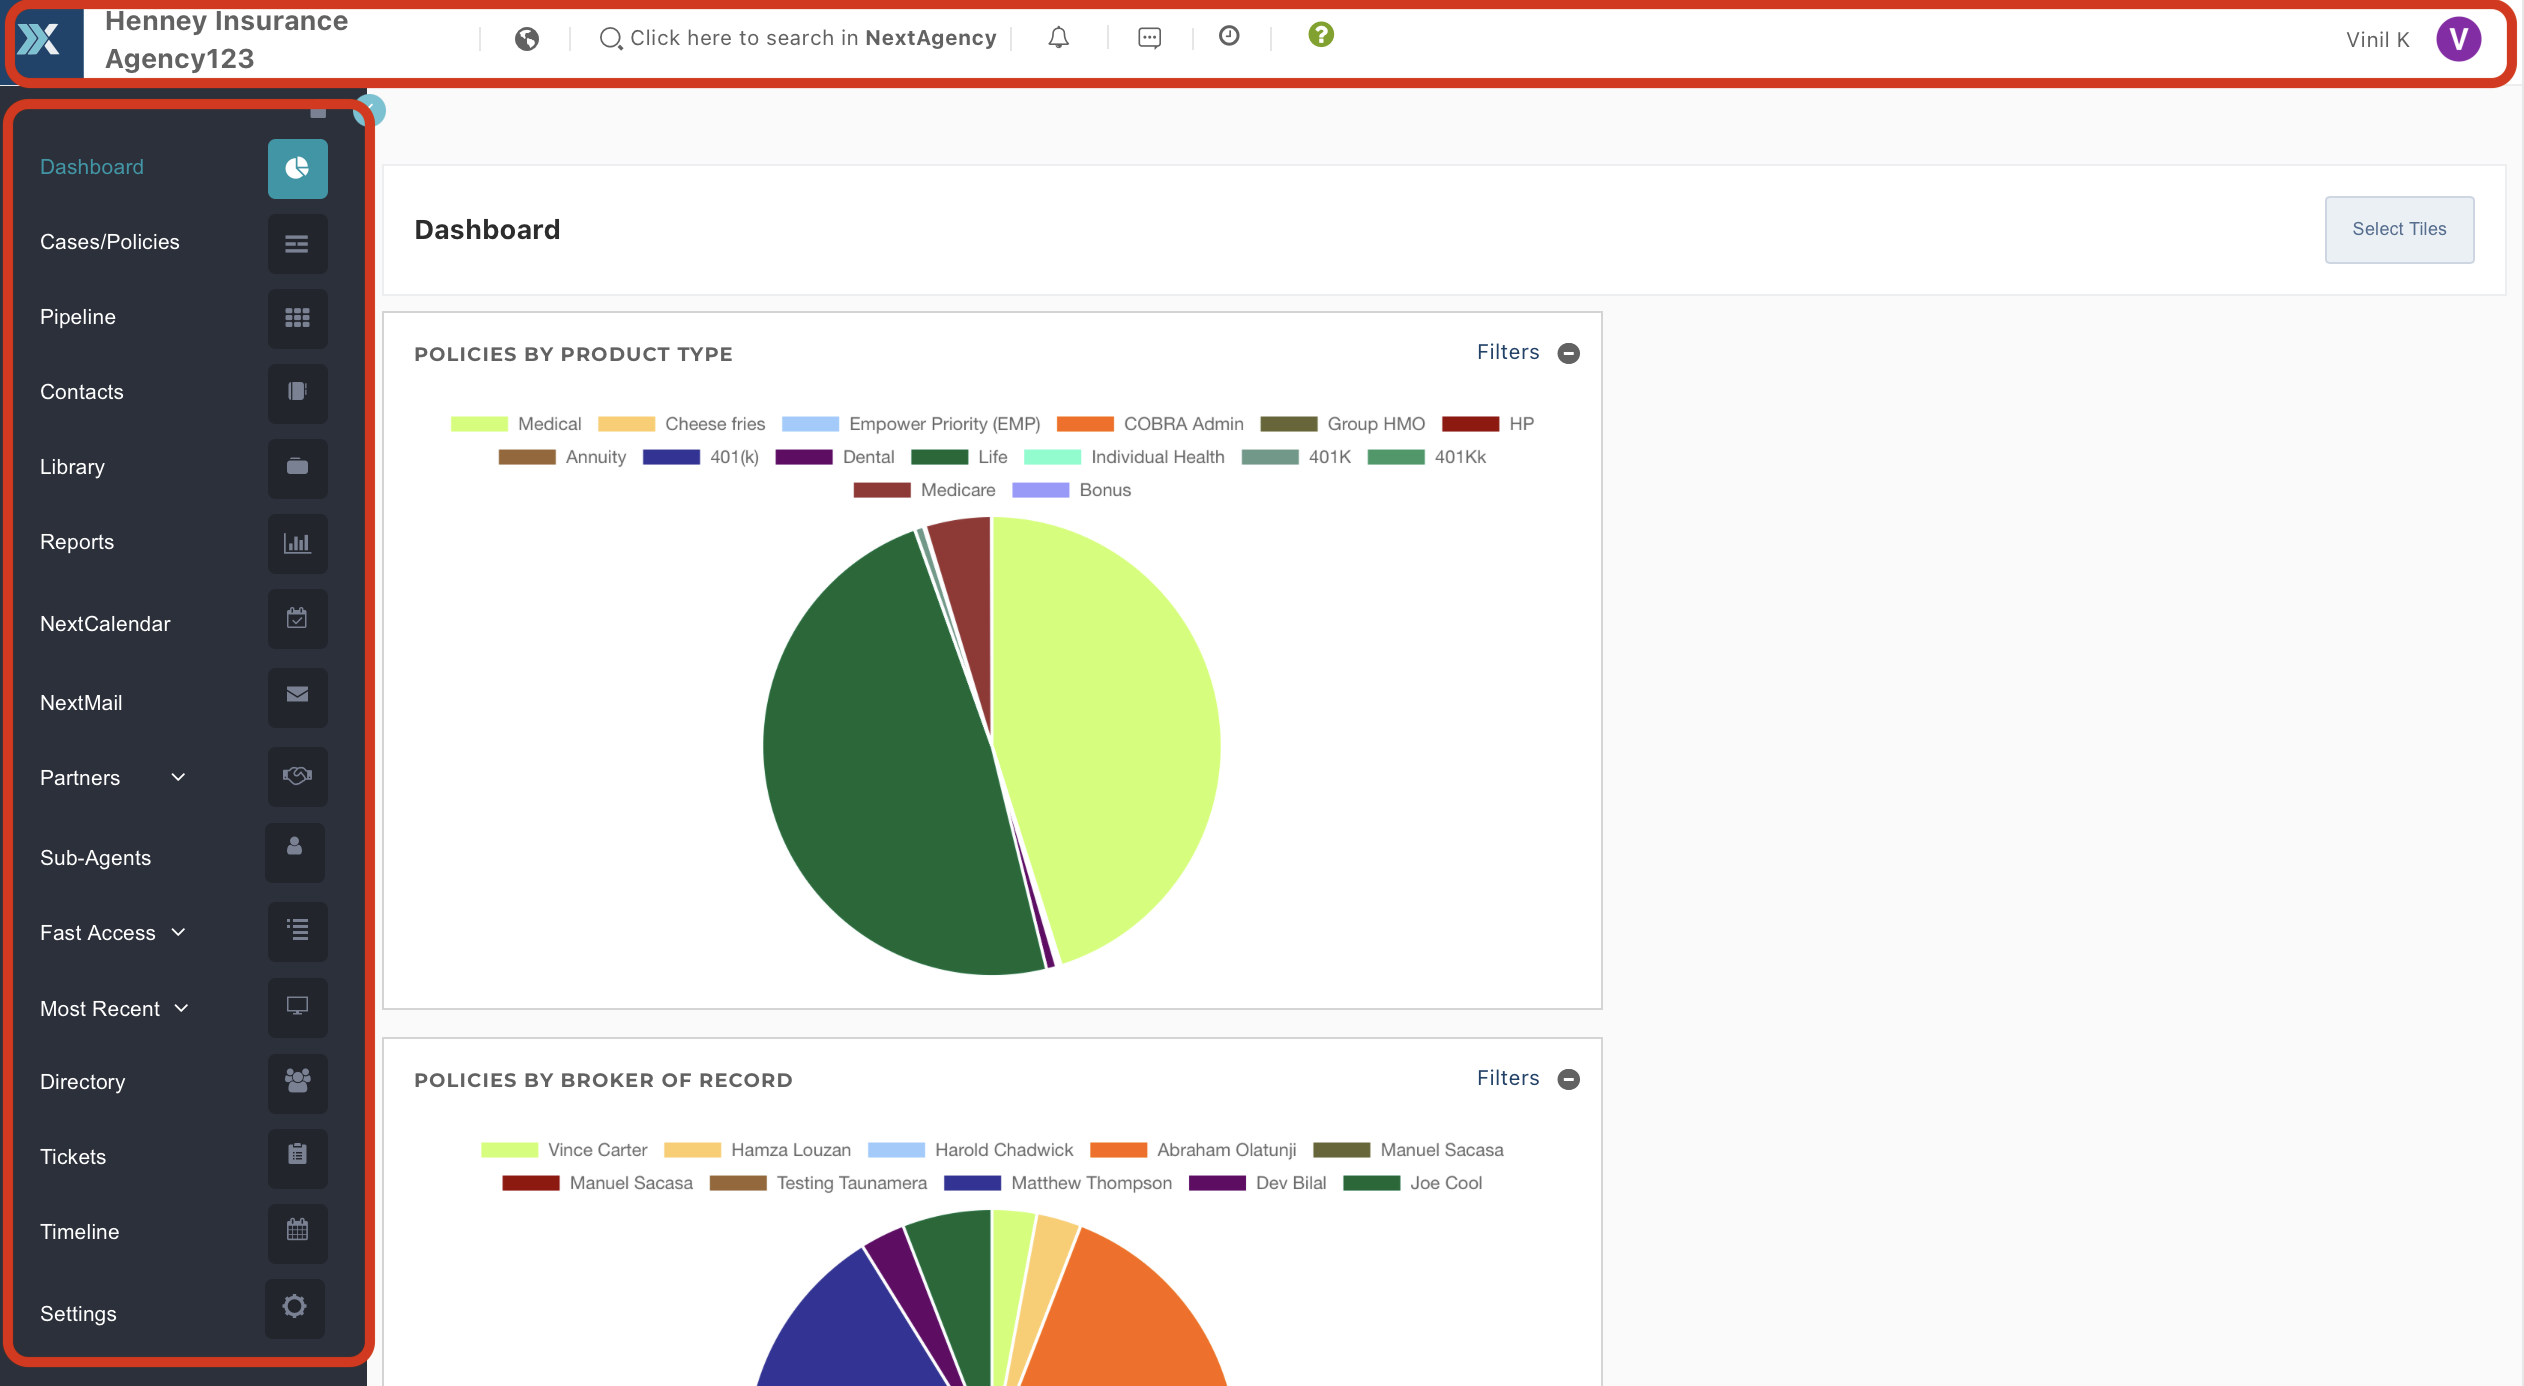
Task: Click the Partners handshake icon
Action: pos(297,776)
